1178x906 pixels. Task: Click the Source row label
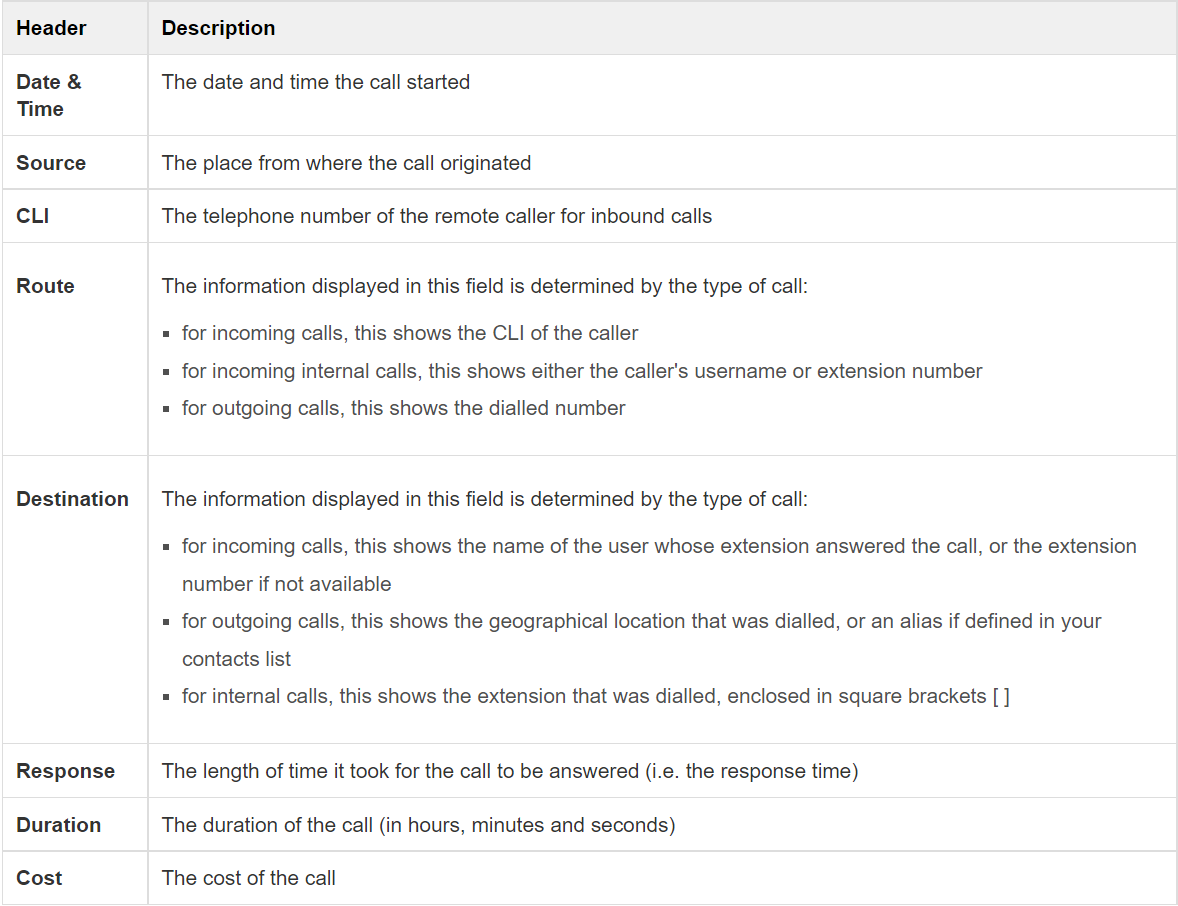51,163
